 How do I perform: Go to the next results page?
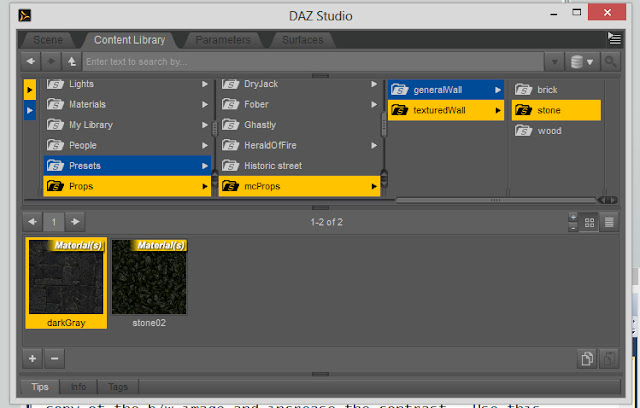75,222
